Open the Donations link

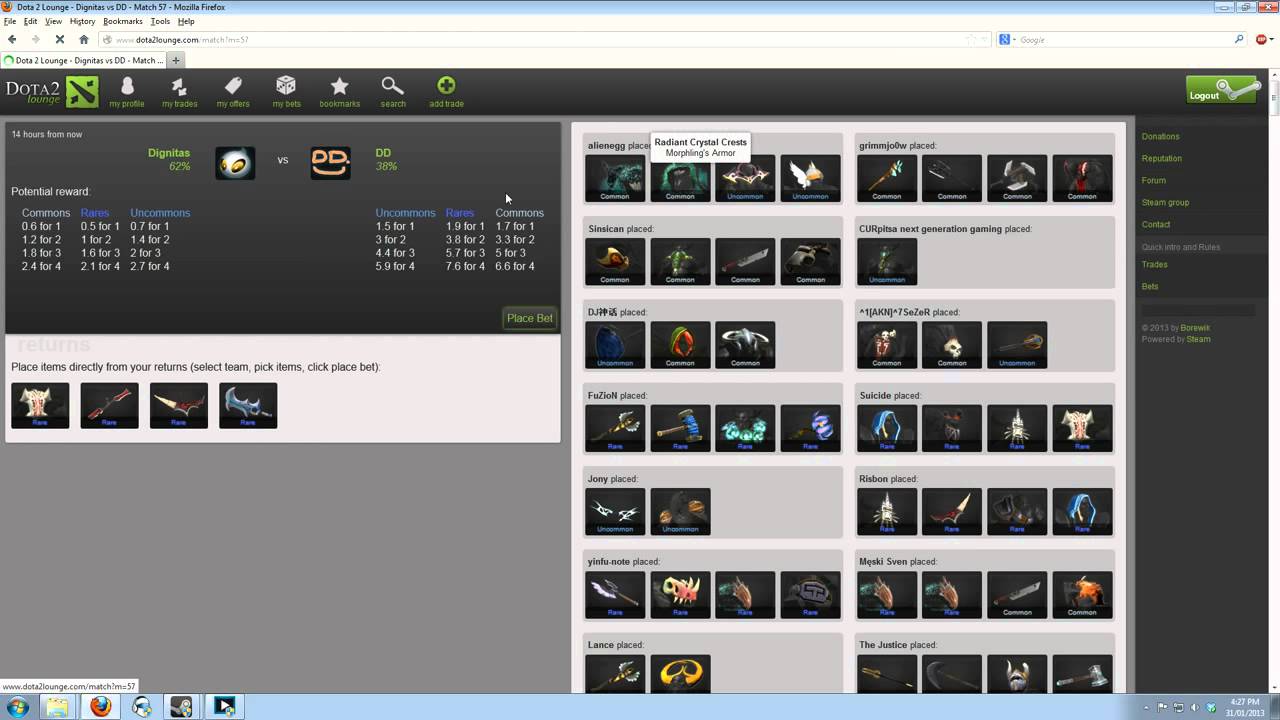[1160, 136]
